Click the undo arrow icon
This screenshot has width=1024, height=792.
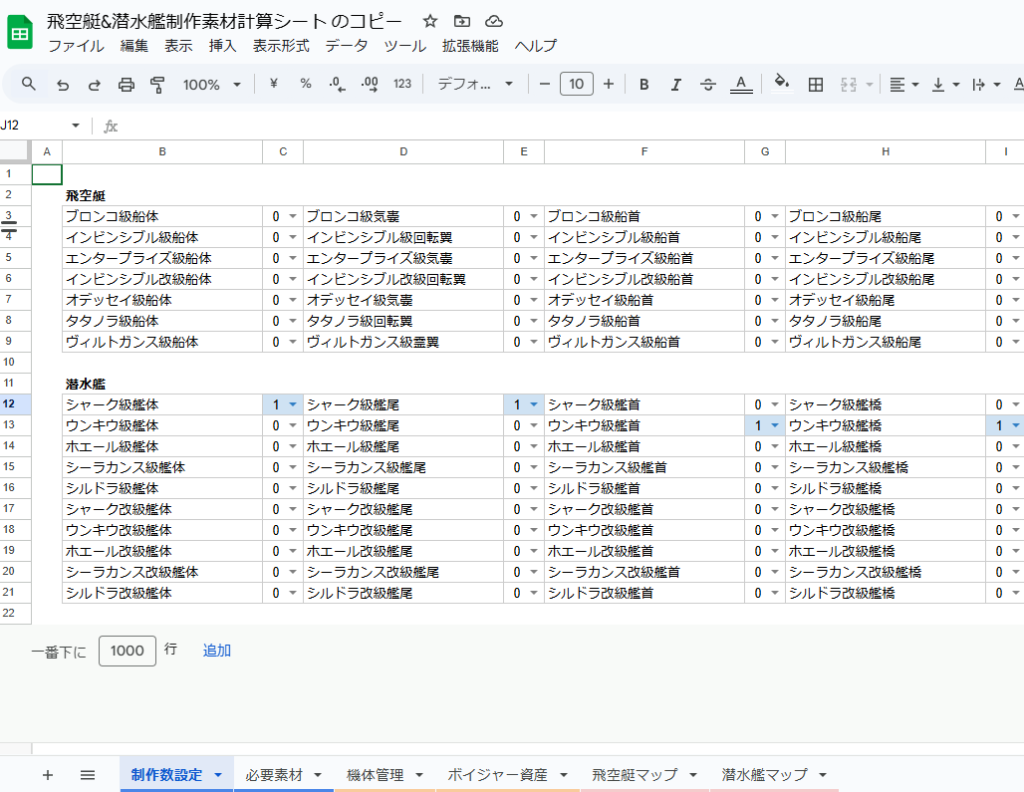pos(62,85)
